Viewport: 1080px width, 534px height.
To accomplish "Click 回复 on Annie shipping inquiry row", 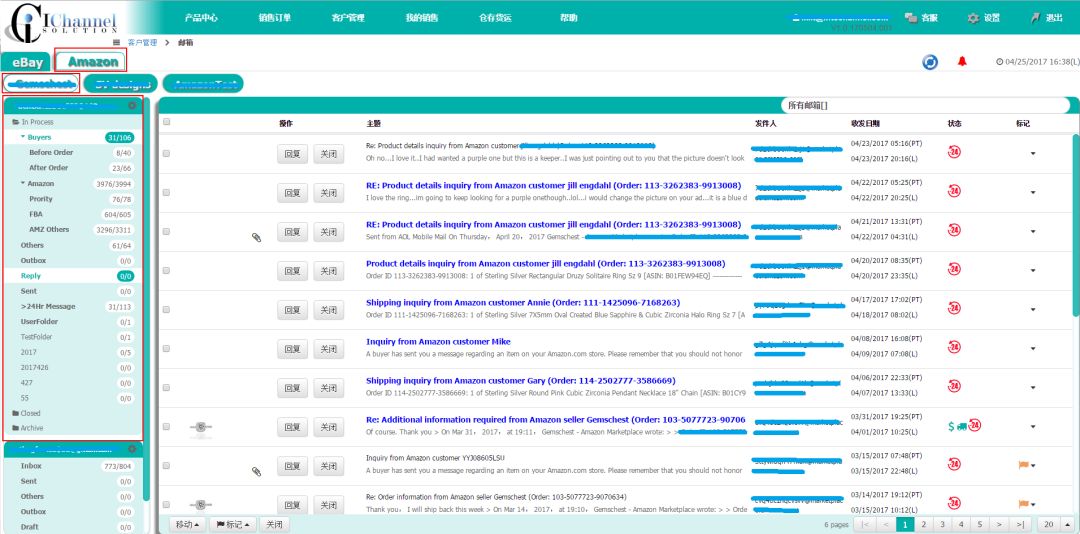I will tap(292, 309).
